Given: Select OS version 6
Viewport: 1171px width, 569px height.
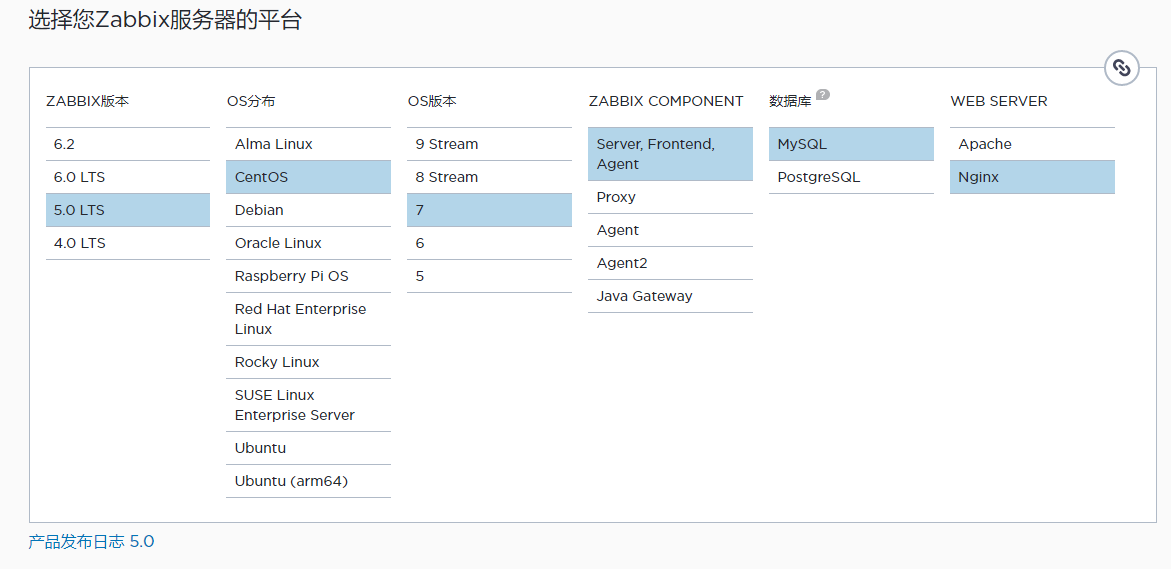Looking at the screenshot, I should click(x=489, y=243).
